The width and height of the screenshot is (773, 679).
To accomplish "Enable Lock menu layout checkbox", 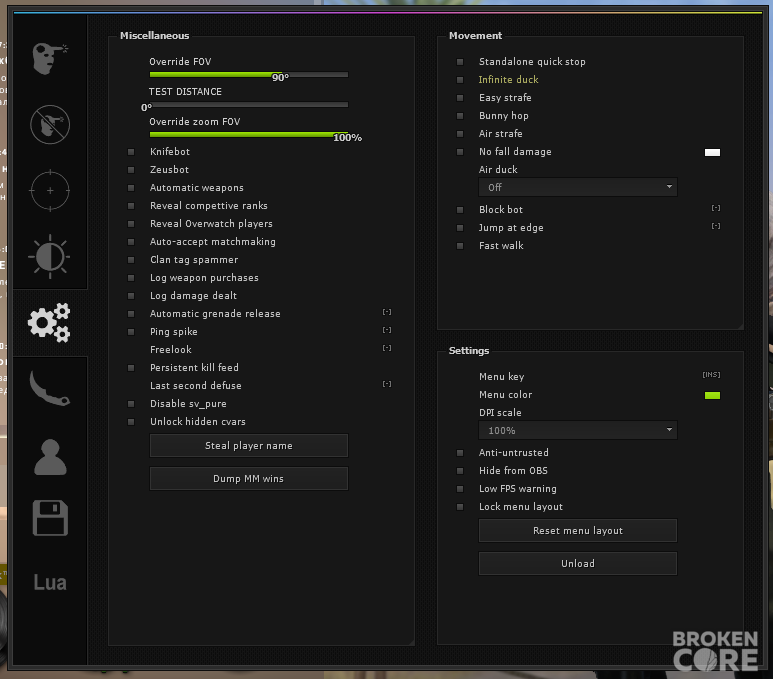I will 460,507.
